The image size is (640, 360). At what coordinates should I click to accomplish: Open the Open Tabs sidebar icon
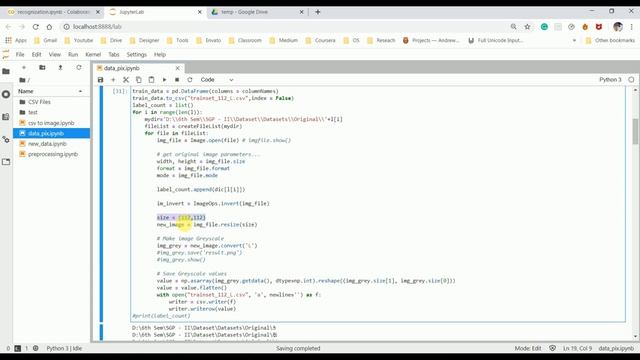tap(6, 162)
